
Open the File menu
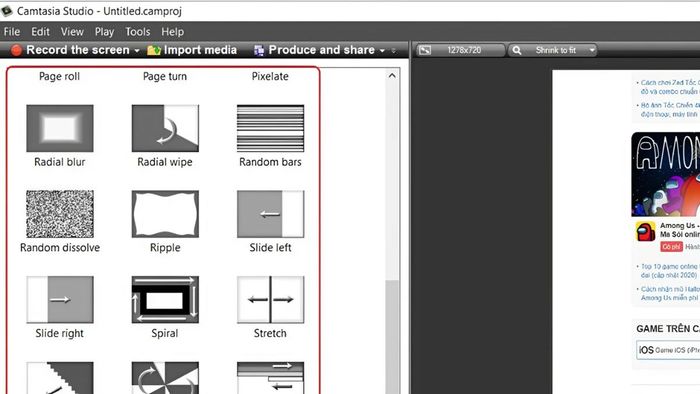click(12, 32)
